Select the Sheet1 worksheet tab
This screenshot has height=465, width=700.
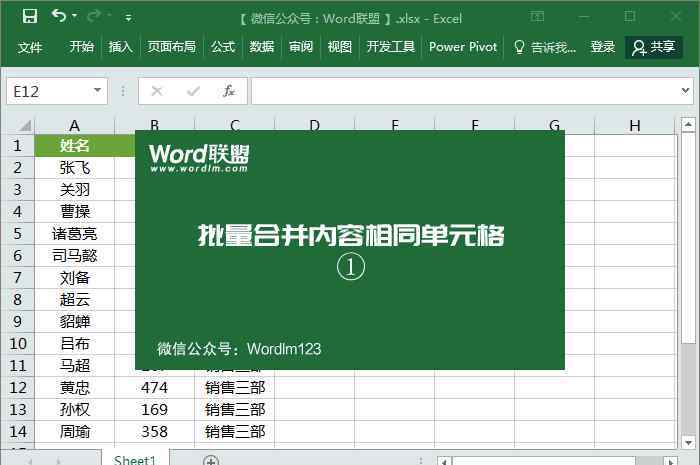pyautogui.click(x=134, y=459)
